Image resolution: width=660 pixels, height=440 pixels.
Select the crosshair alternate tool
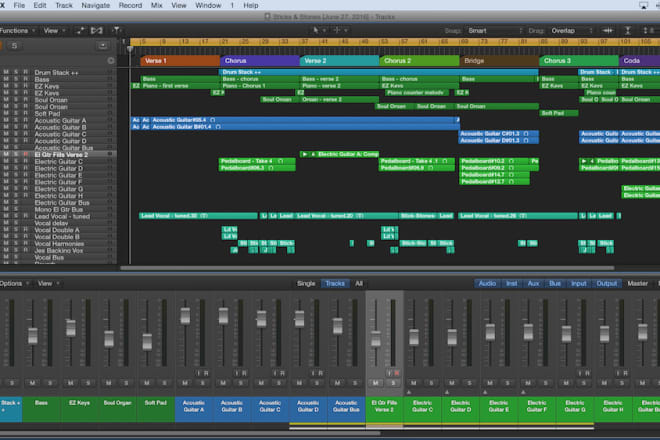337,30
